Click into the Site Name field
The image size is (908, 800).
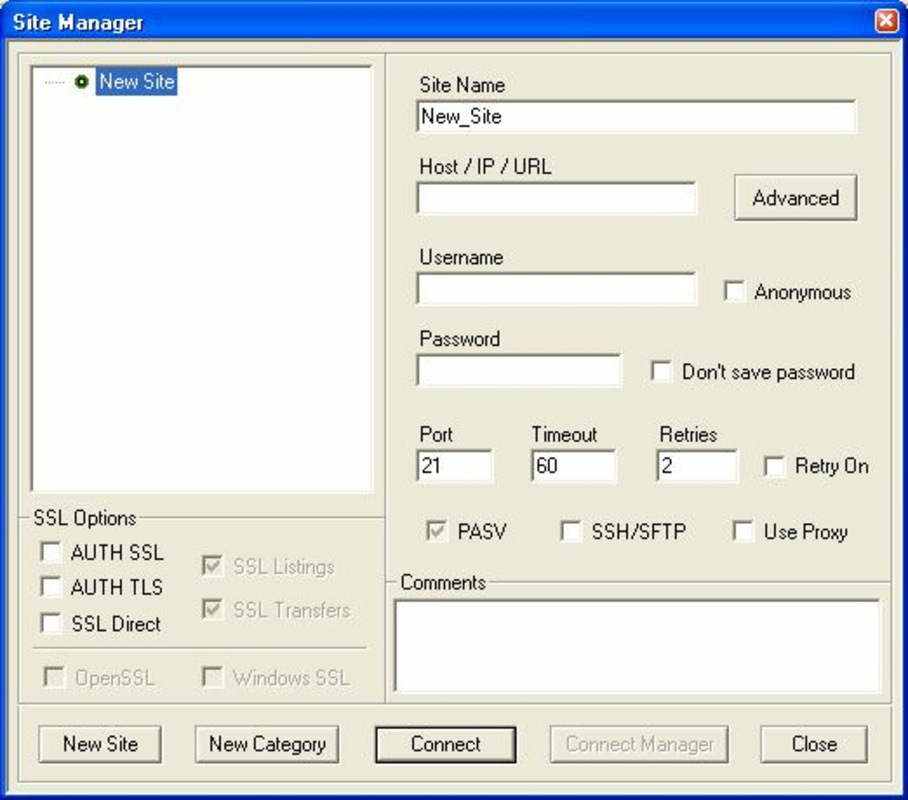coord(636,116)
